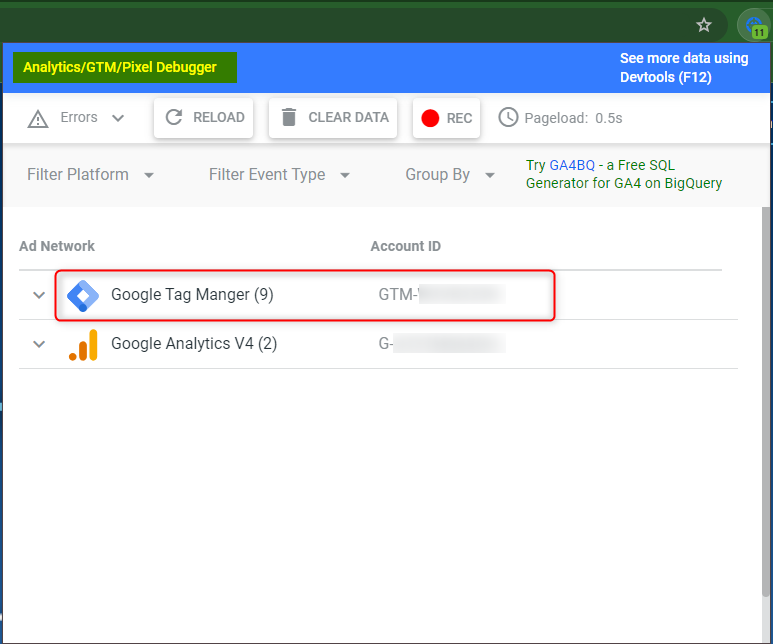The width and height of the screenshot is (773, 644).
Task: Expand the Google Tag Manger row chevron
Action: tap(39, 295)
